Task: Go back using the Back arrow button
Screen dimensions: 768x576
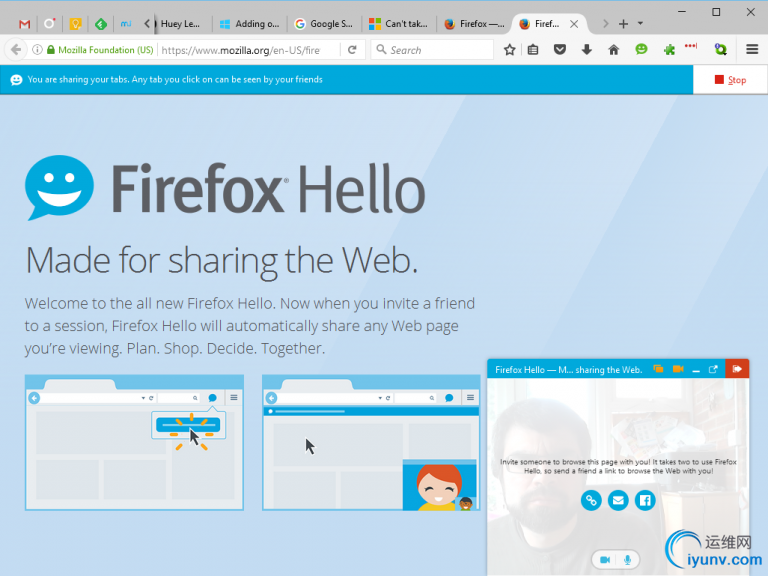Action: [16, 49]
